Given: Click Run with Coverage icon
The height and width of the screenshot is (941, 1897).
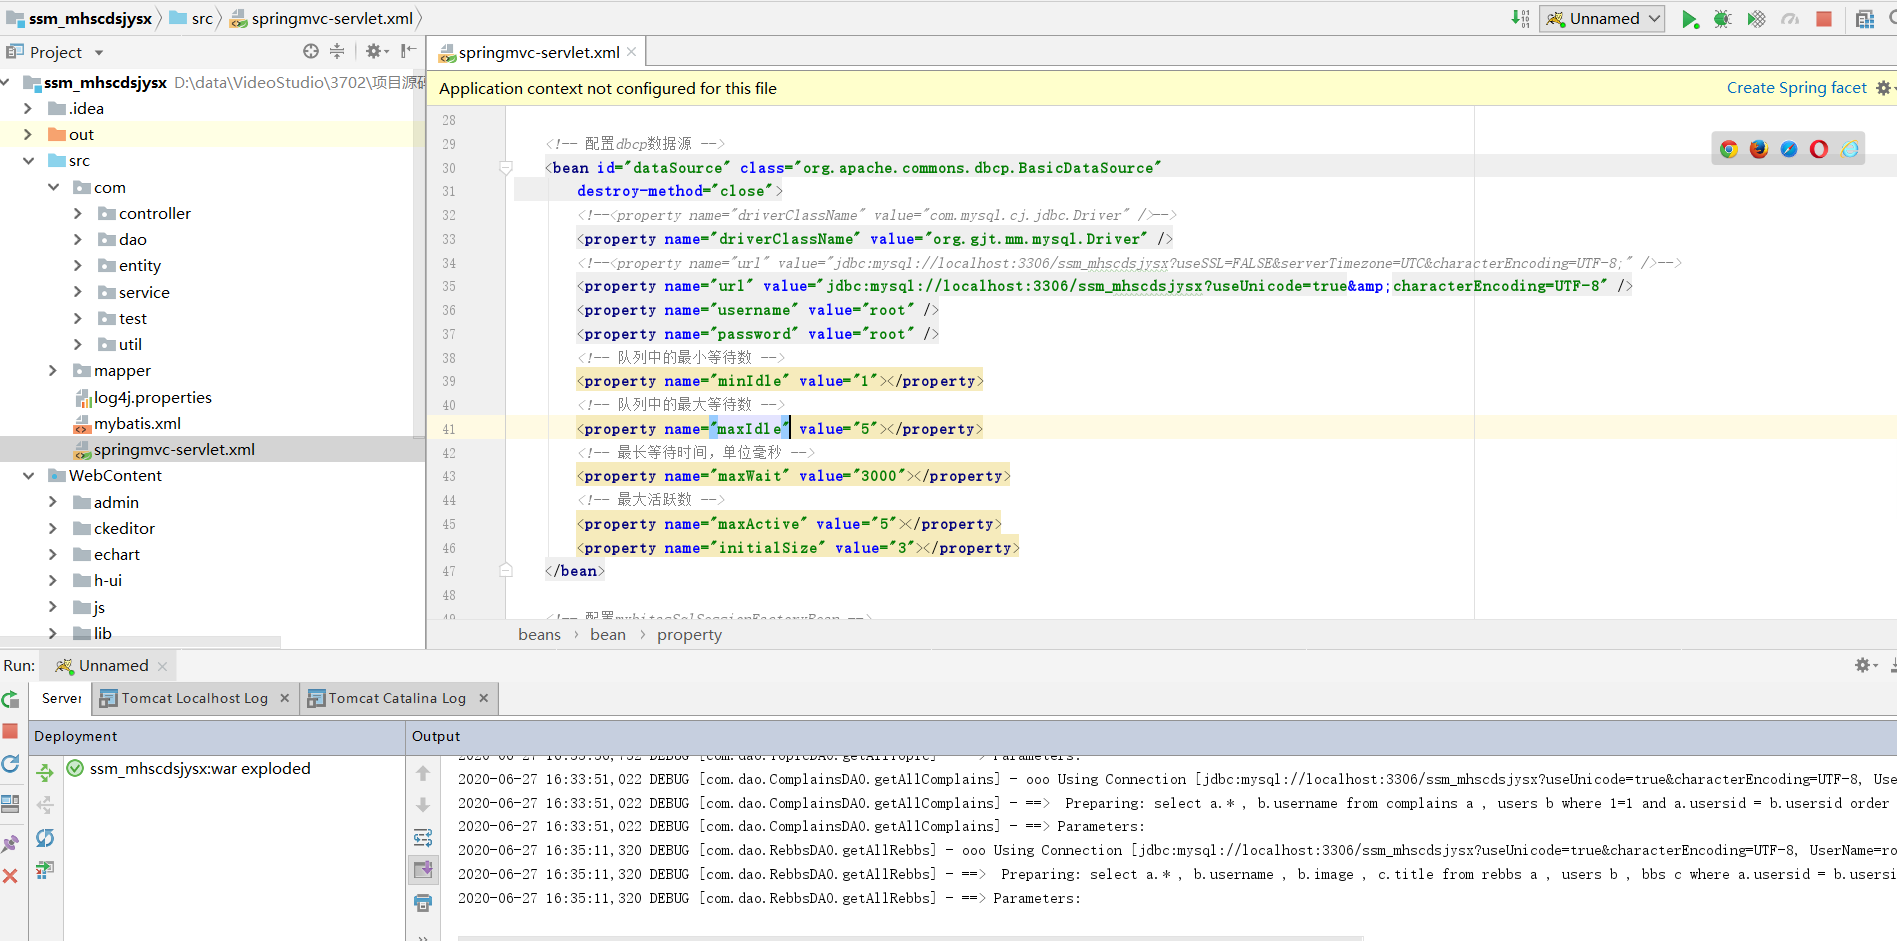Looking at the screenshot, I should pyautogui.click(x=1756, y=19).
